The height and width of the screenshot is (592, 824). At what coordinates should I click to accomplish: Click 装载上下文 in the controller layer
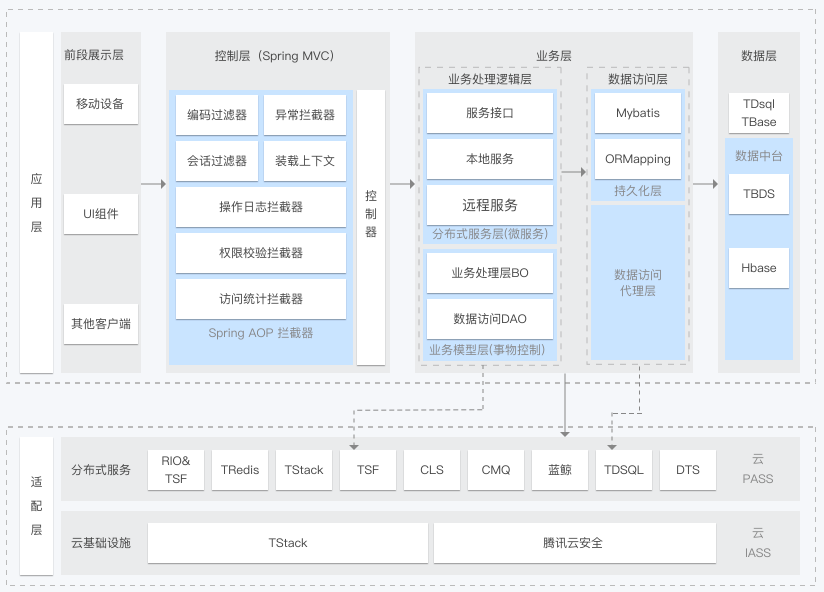pyautogui.click(x=305, y=161)
